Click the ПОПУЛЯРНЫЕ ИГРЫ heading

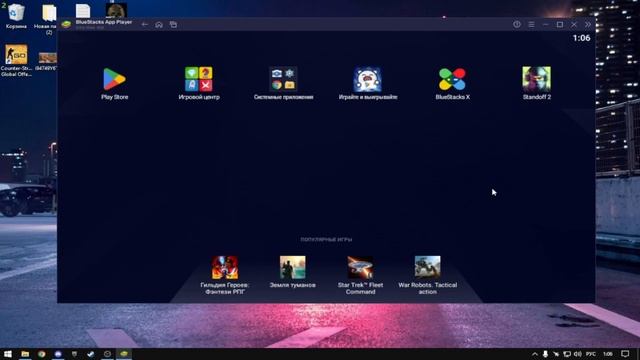(x=326, y=240)
